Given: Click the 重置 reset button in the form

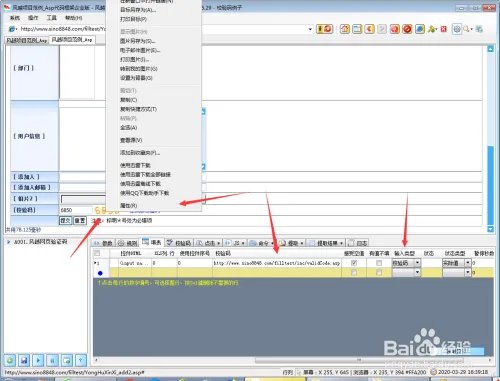Looking at the screenshot, I should click(80, 221).
